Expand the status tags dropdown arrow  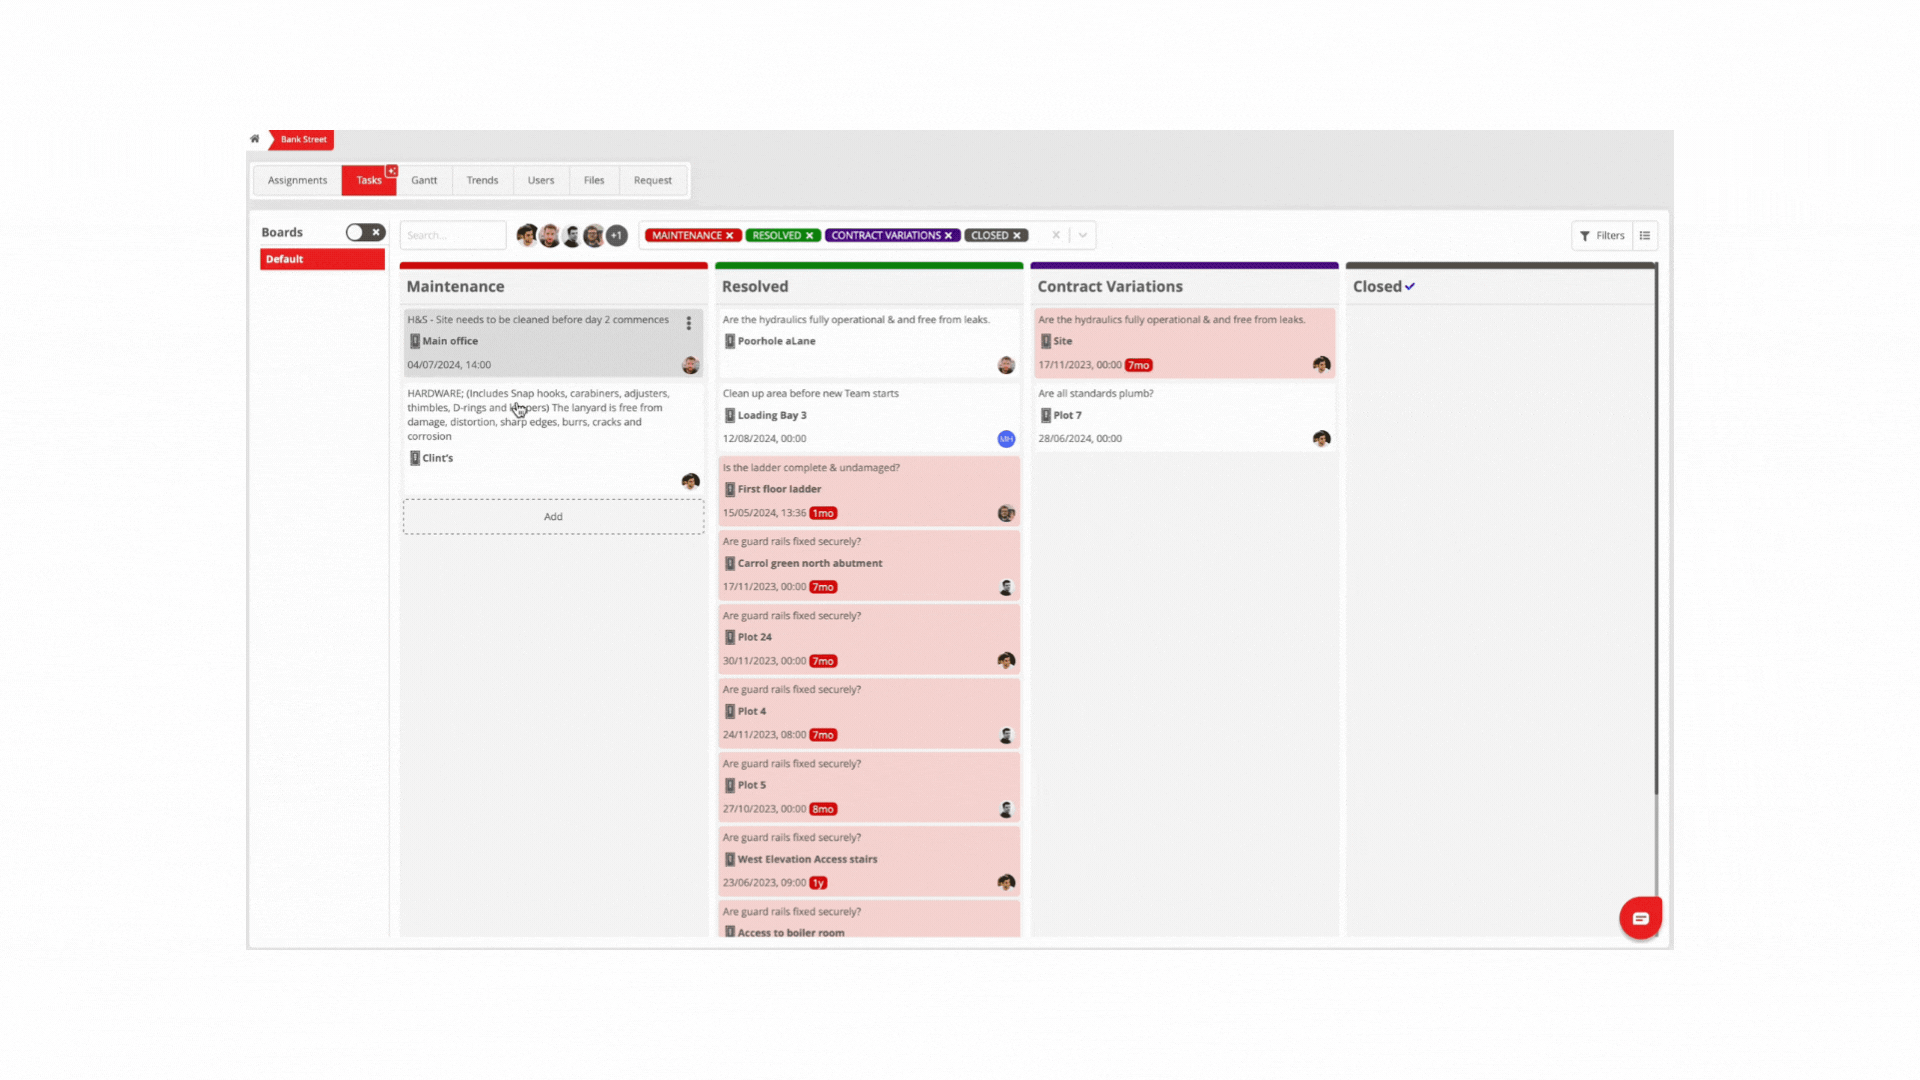1083,235
